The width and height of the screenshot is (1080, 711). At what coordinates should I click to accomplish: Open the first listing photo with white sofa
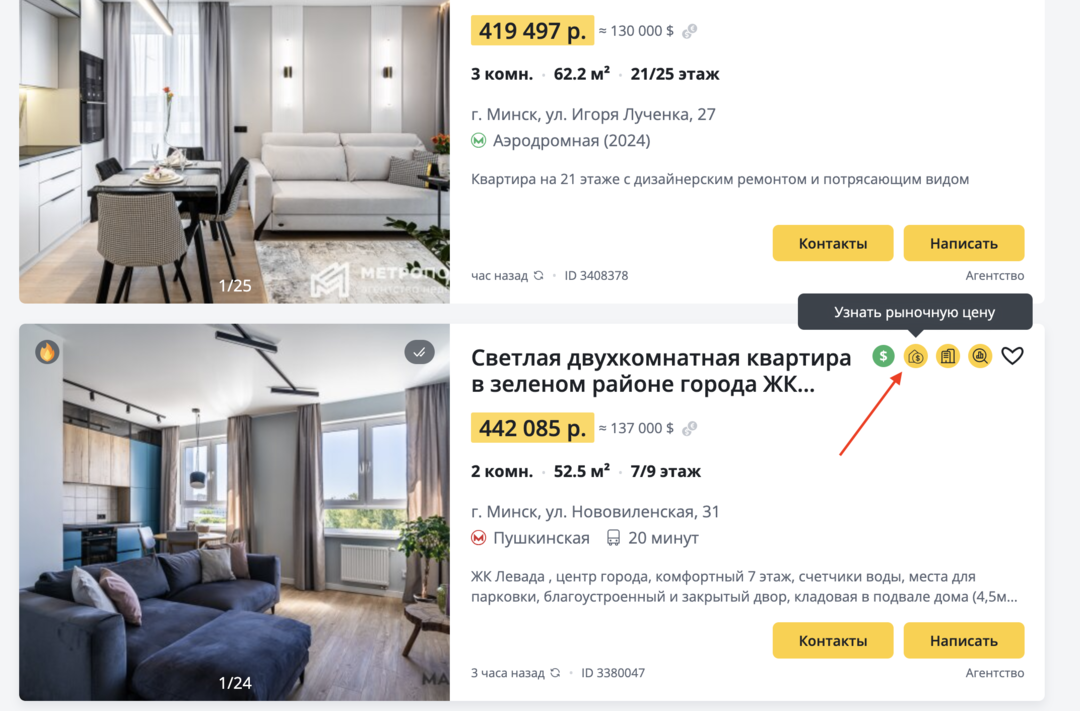tap(234, 152)
